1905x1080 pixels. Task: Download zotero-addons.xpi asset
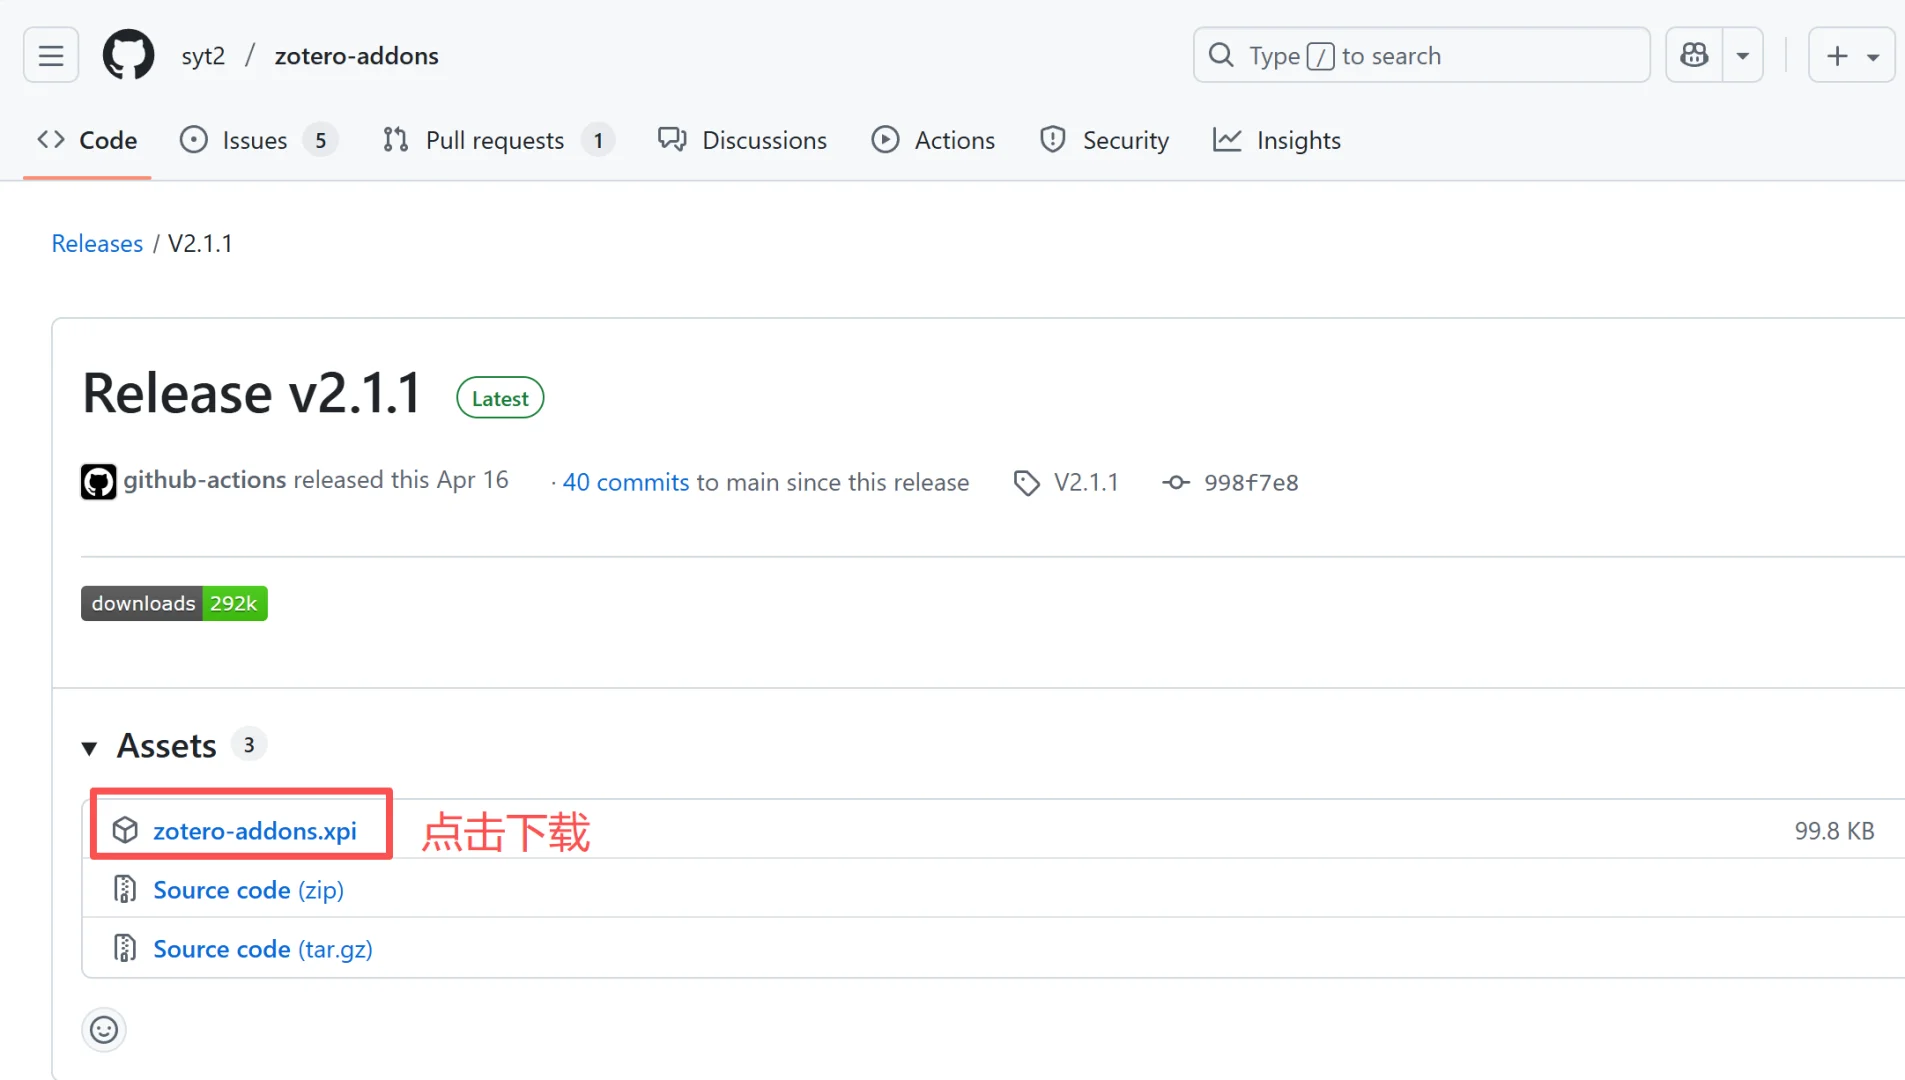[x=255, y=830]
